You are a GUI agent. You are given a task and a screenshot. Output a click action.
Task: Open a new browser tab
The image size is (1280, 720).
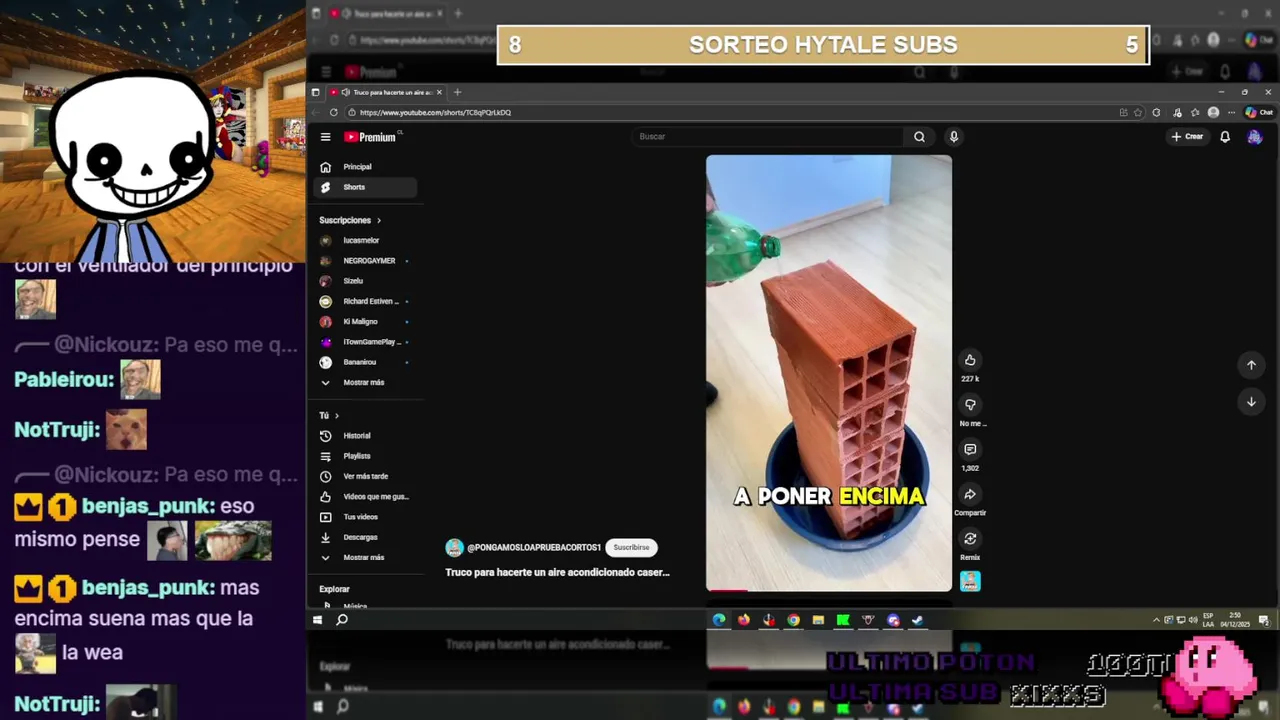pyautogui.click(x=458, y=92)
